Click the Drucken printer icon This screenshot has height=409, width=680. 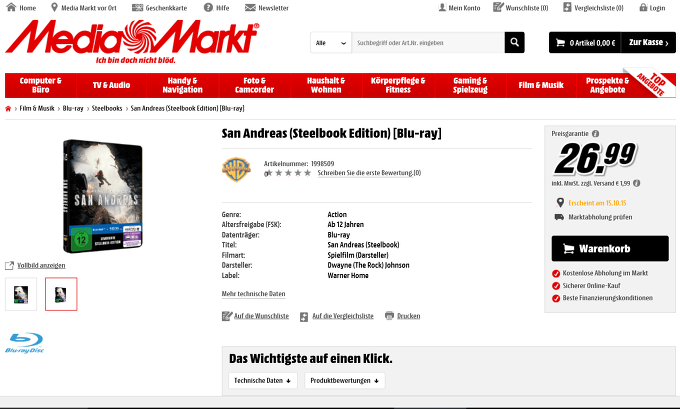(x=389, y=316)
